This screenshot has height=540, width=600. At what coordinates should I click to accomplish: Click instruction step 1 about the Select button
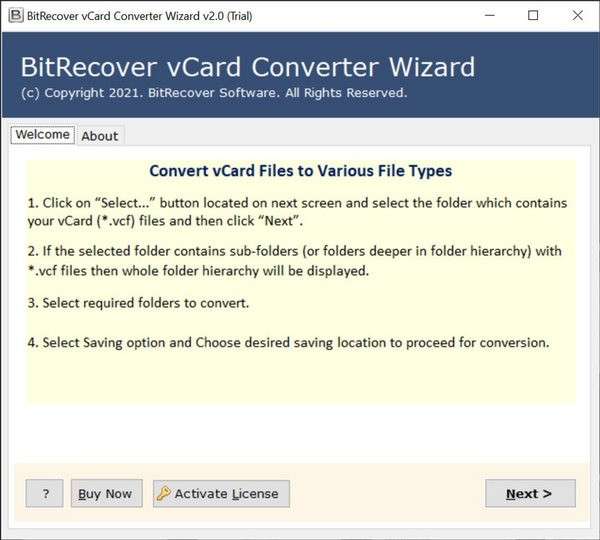(x=297, y=211)
